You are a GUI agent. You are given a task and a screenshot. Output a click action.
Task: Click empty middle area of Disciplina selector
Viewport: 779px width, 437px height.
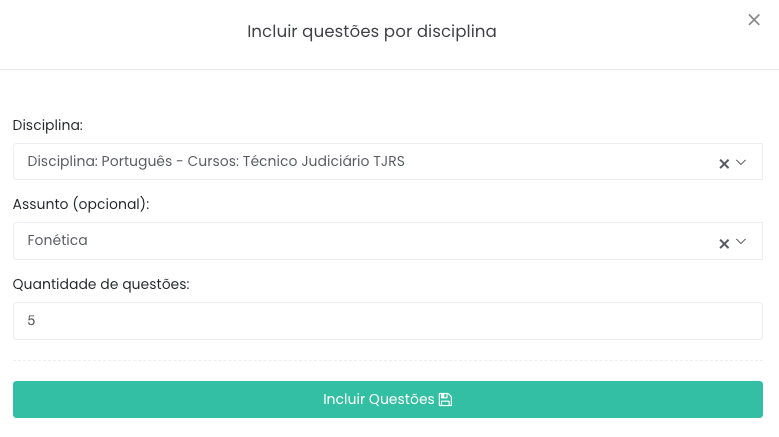pos(560,162)
